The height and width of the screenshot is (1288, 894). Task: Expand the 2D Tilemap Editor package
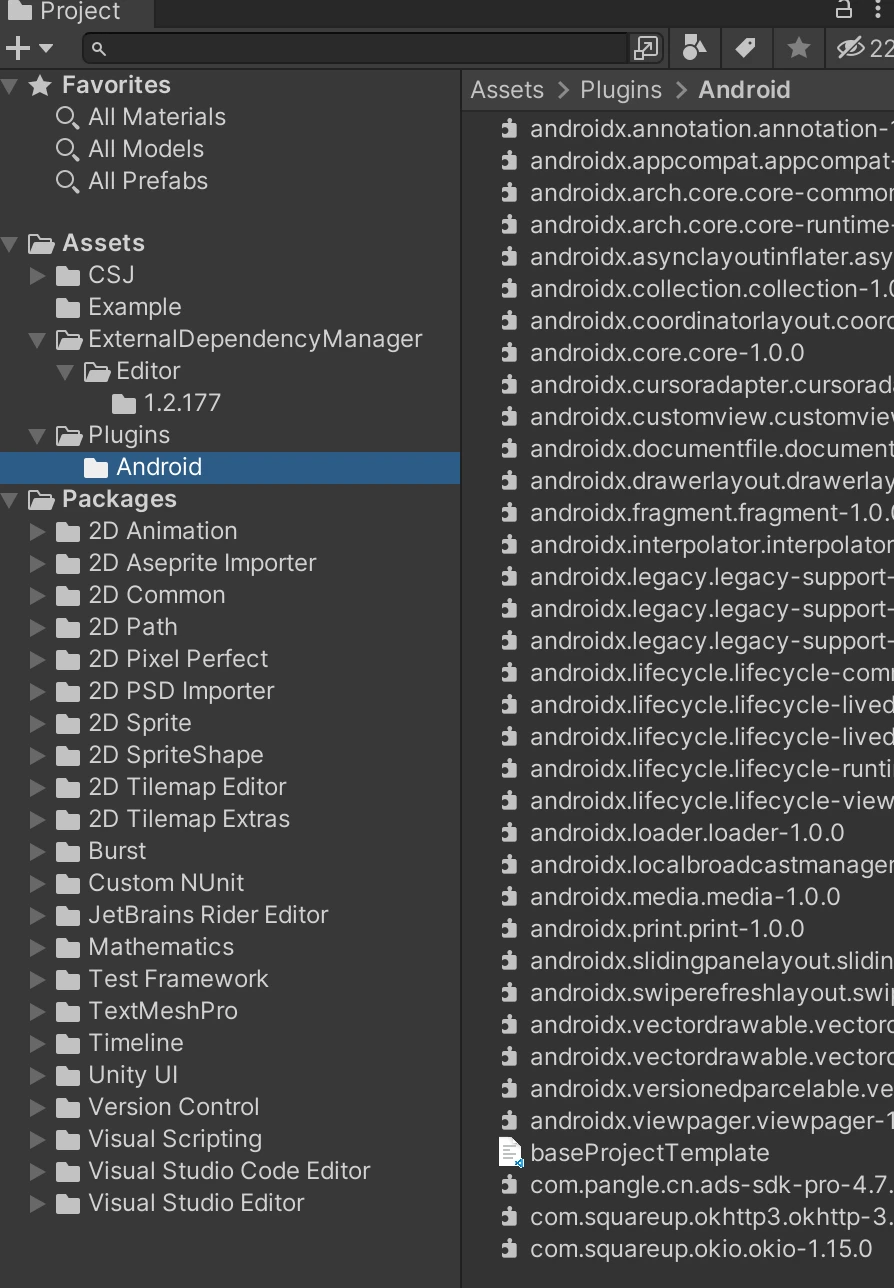point(38,787)
